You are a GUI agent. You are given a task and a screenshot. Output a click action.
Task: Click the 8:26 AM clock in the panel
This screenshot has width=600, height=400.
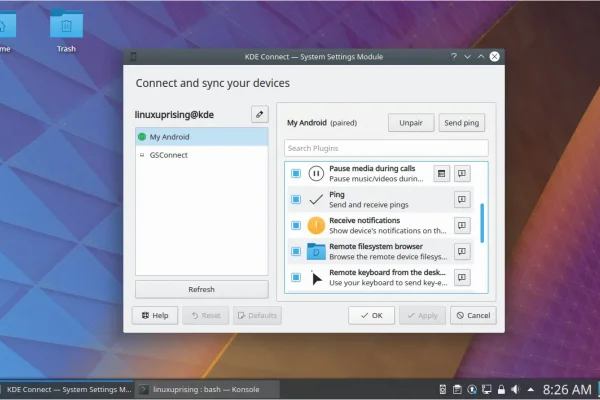567,390
